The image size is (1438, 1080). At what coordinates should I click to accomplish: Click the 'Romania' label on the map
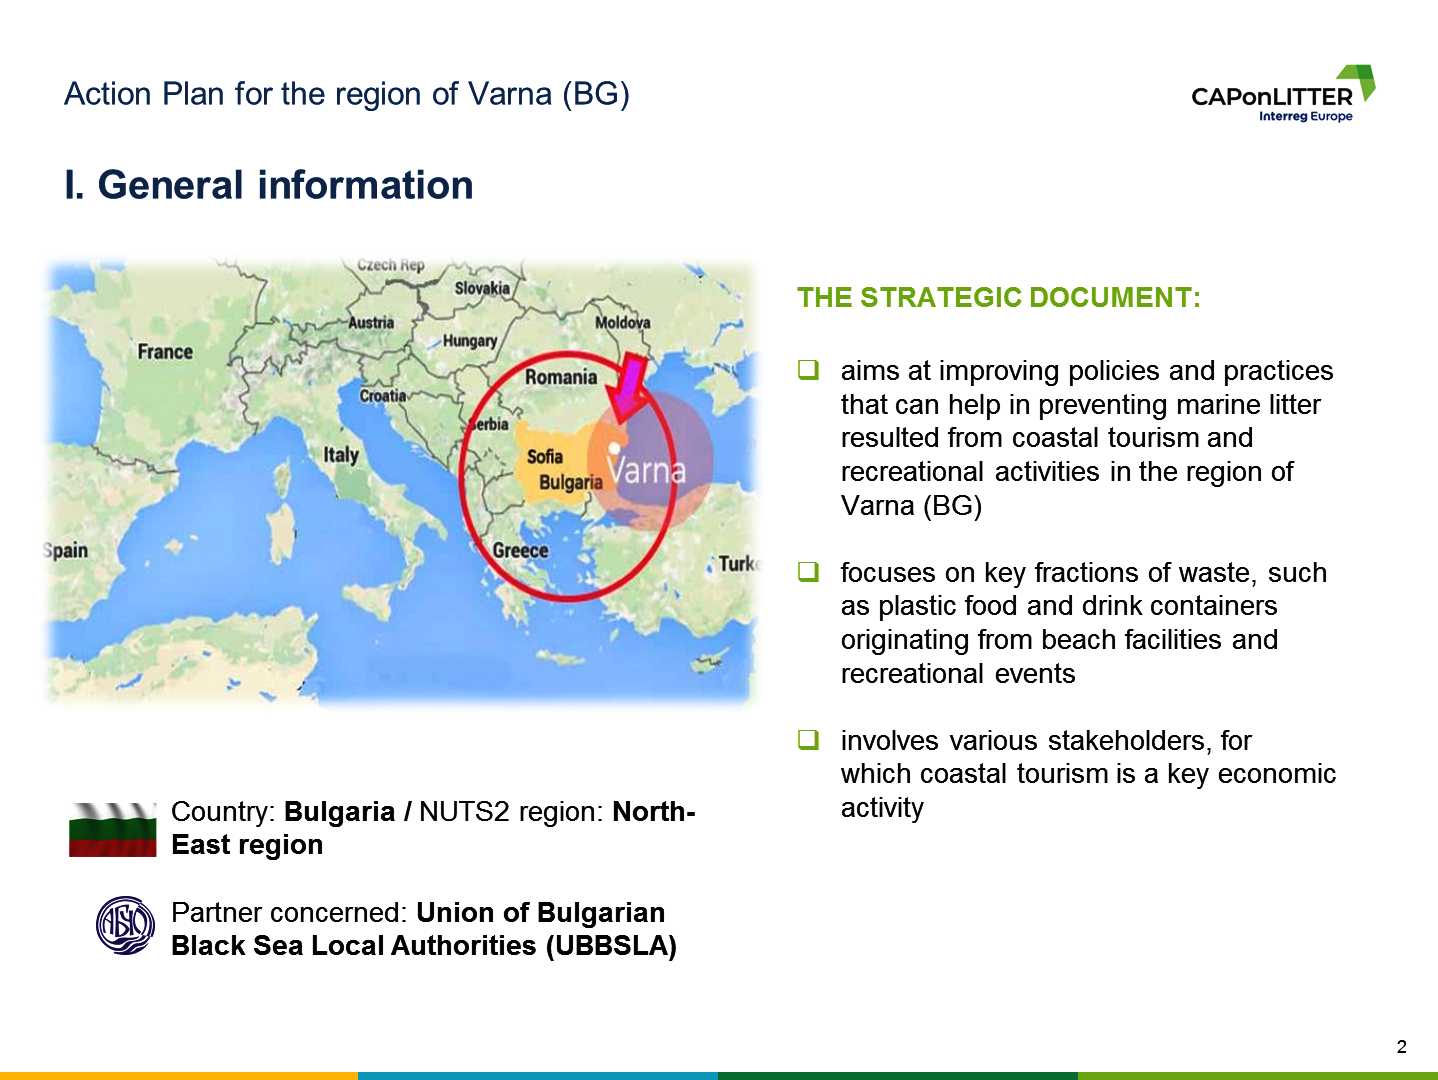(561, 377)
